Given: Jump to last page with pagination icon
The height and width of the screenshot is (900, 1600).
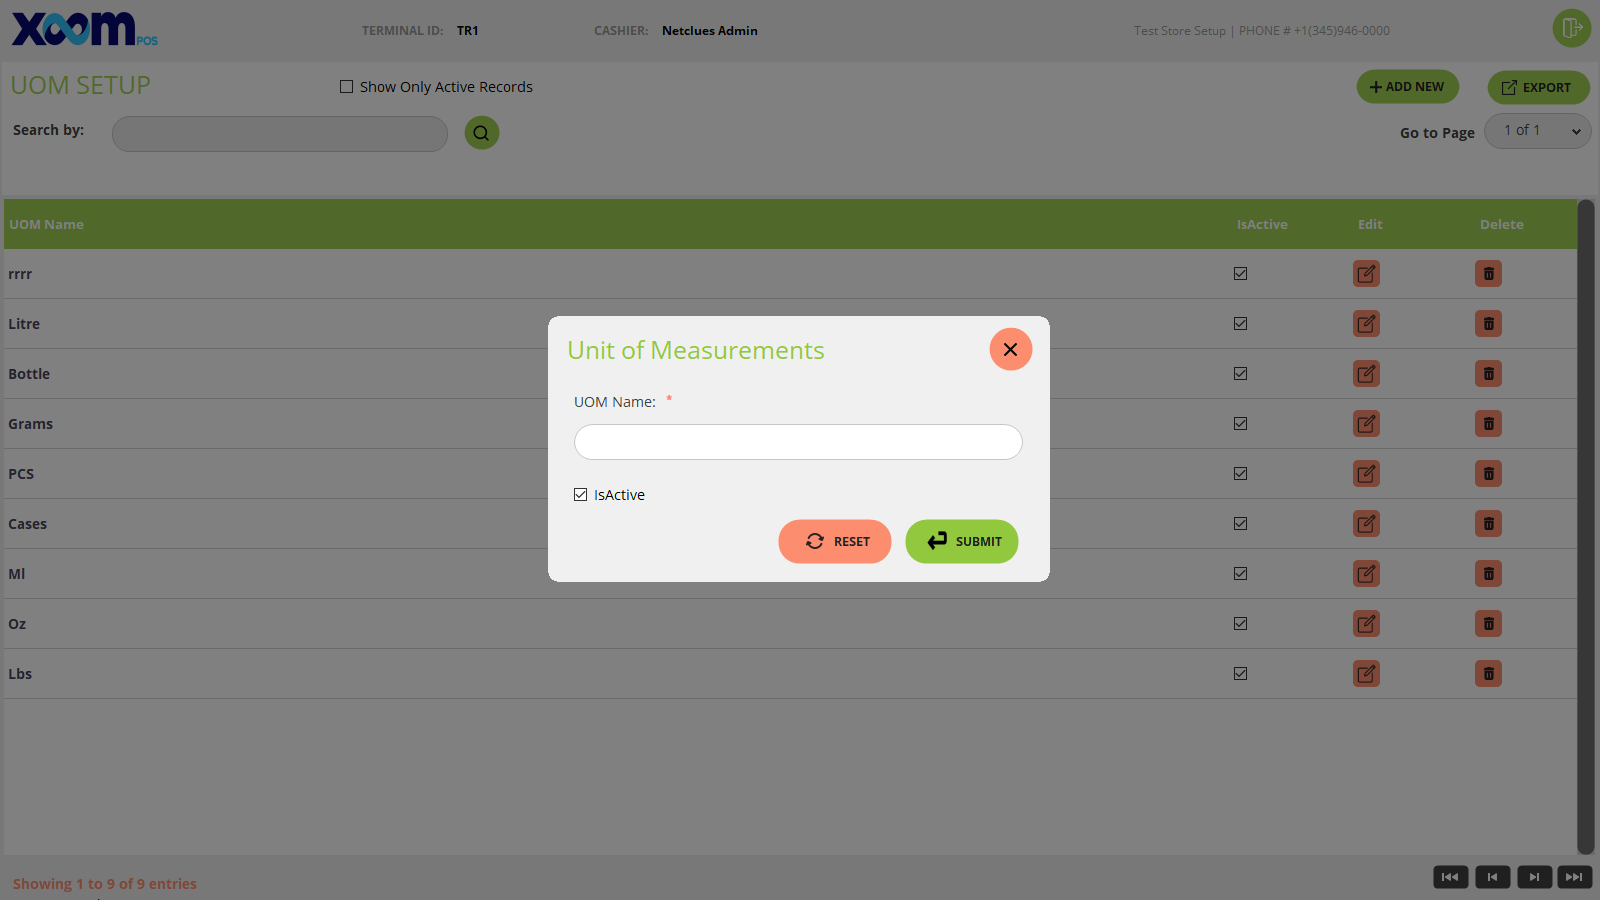Looking at the screenshot, I should pos(1574,877).
